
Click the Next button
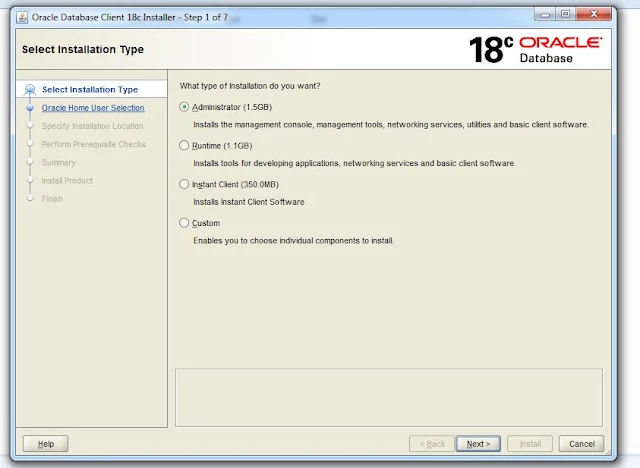coord(478,444)
